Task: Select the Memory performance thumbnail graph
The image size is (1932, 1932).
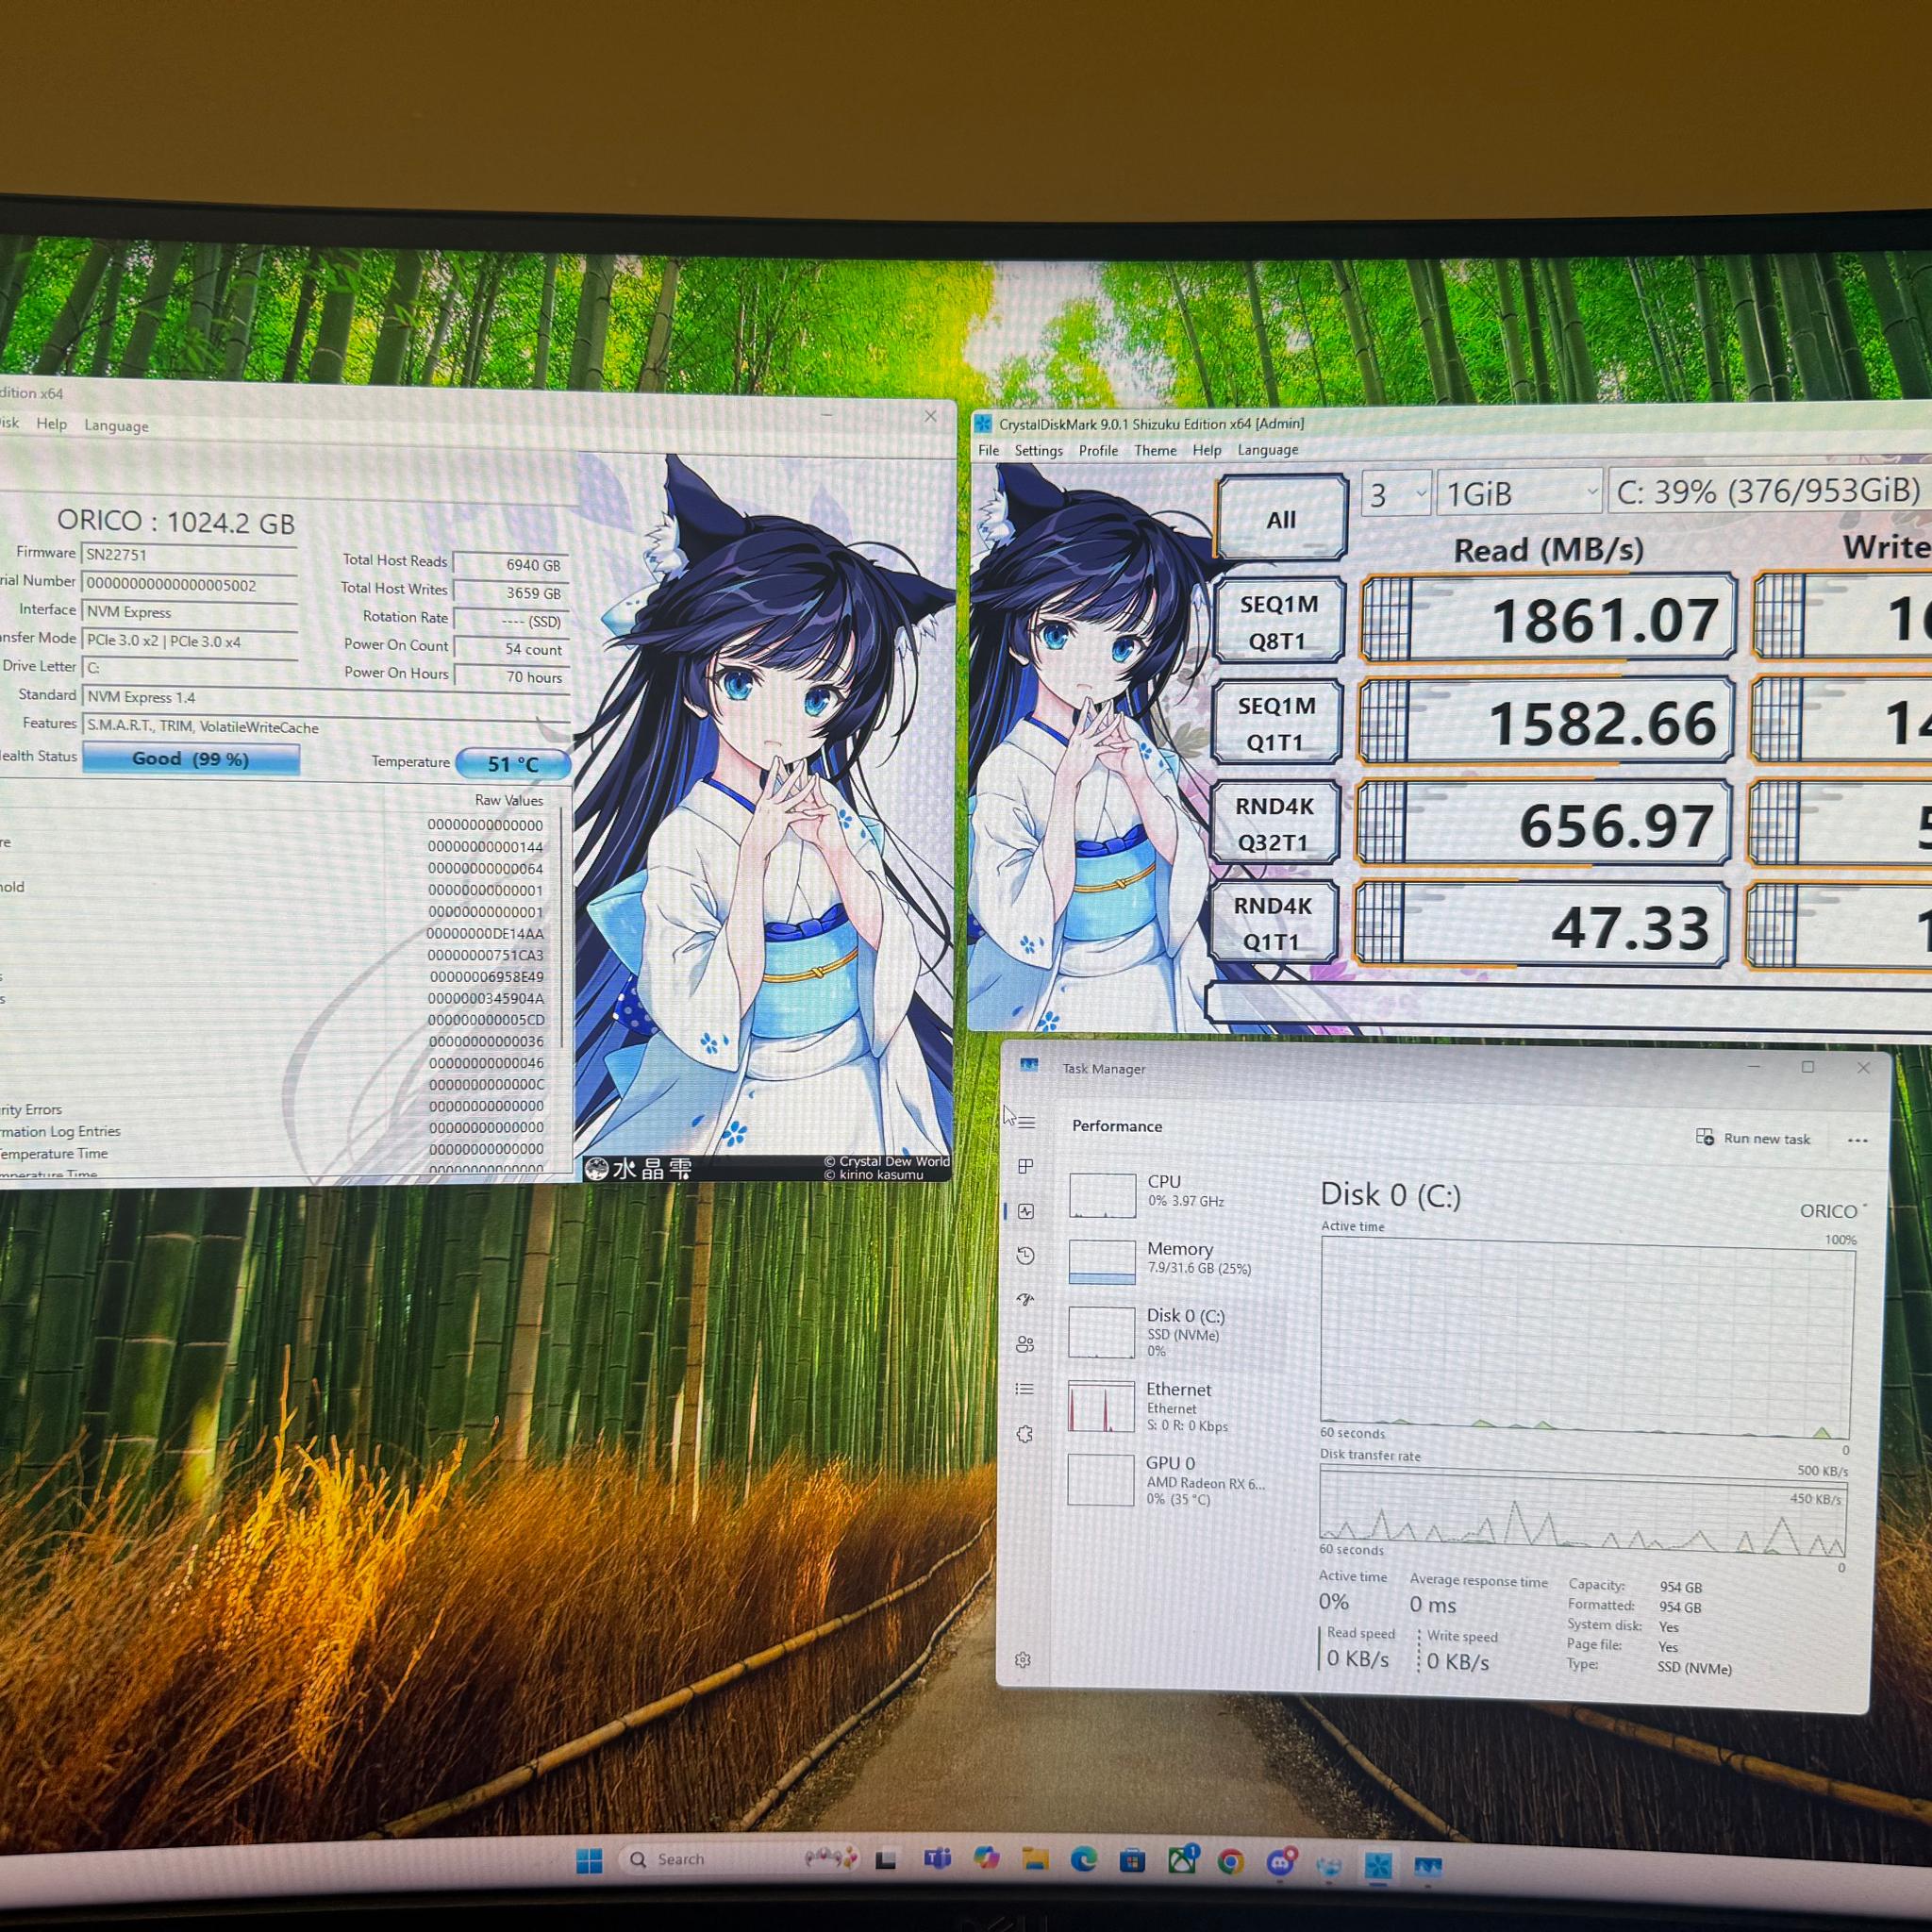Action: click(1102, 1262)
